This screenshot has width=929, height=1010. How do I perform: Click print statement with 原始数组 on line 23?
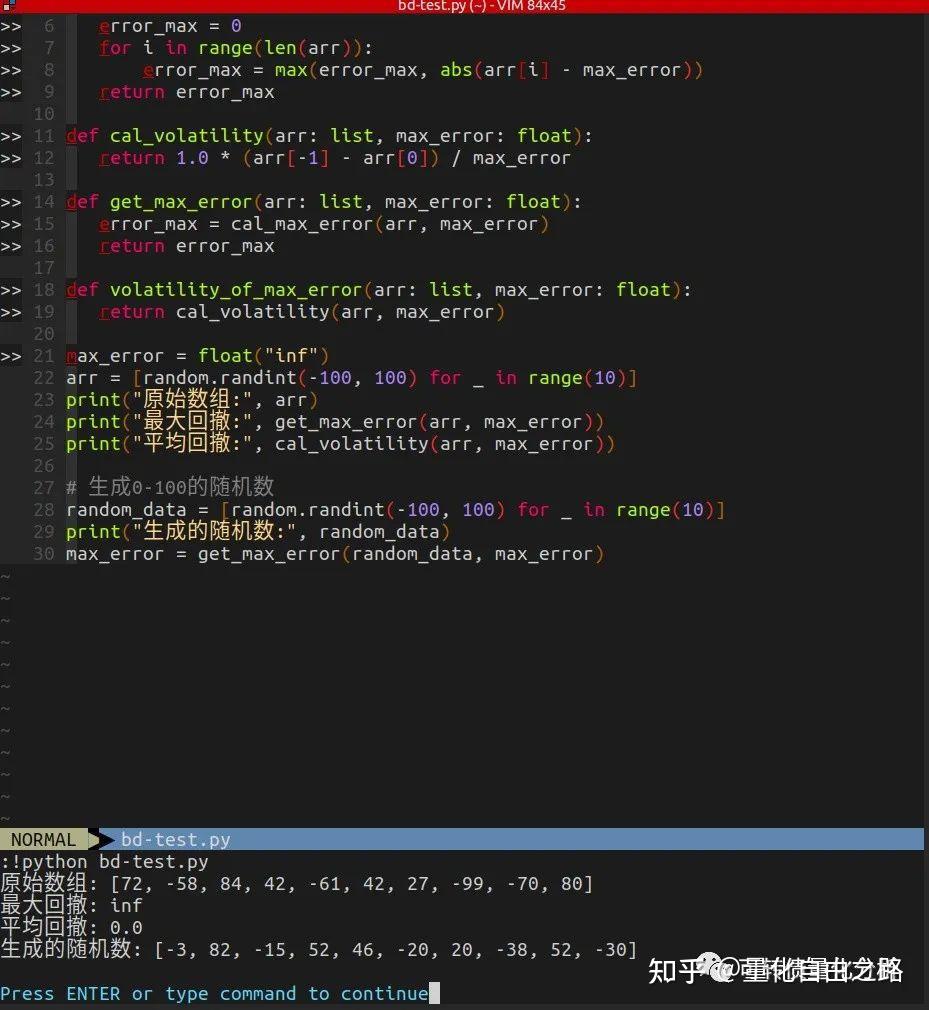tap(192, 400)
